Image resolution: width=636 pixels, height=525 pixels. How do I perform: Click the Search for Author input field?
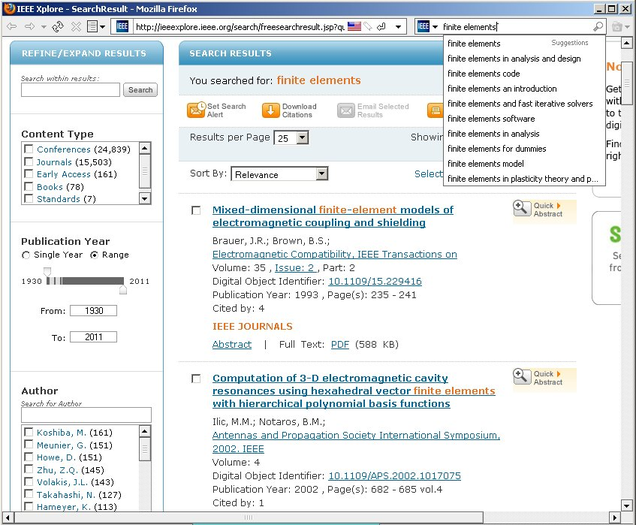86,415
